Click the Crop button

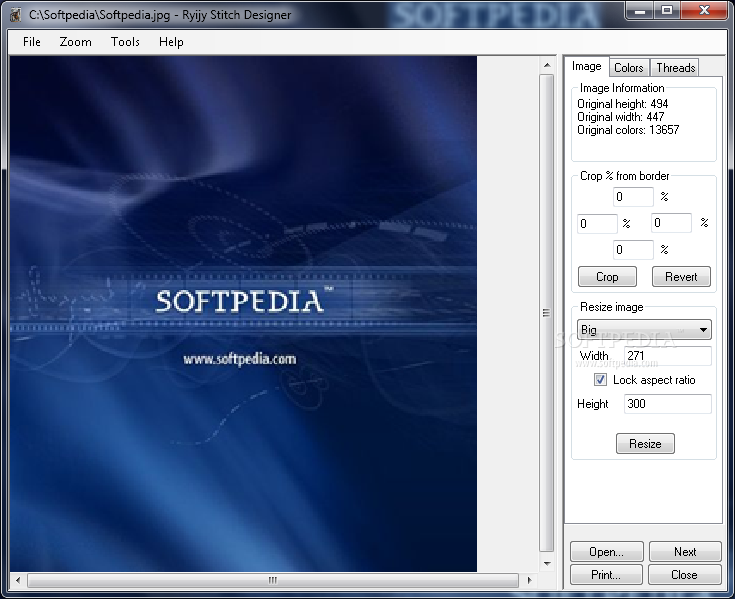pos(607,277)
